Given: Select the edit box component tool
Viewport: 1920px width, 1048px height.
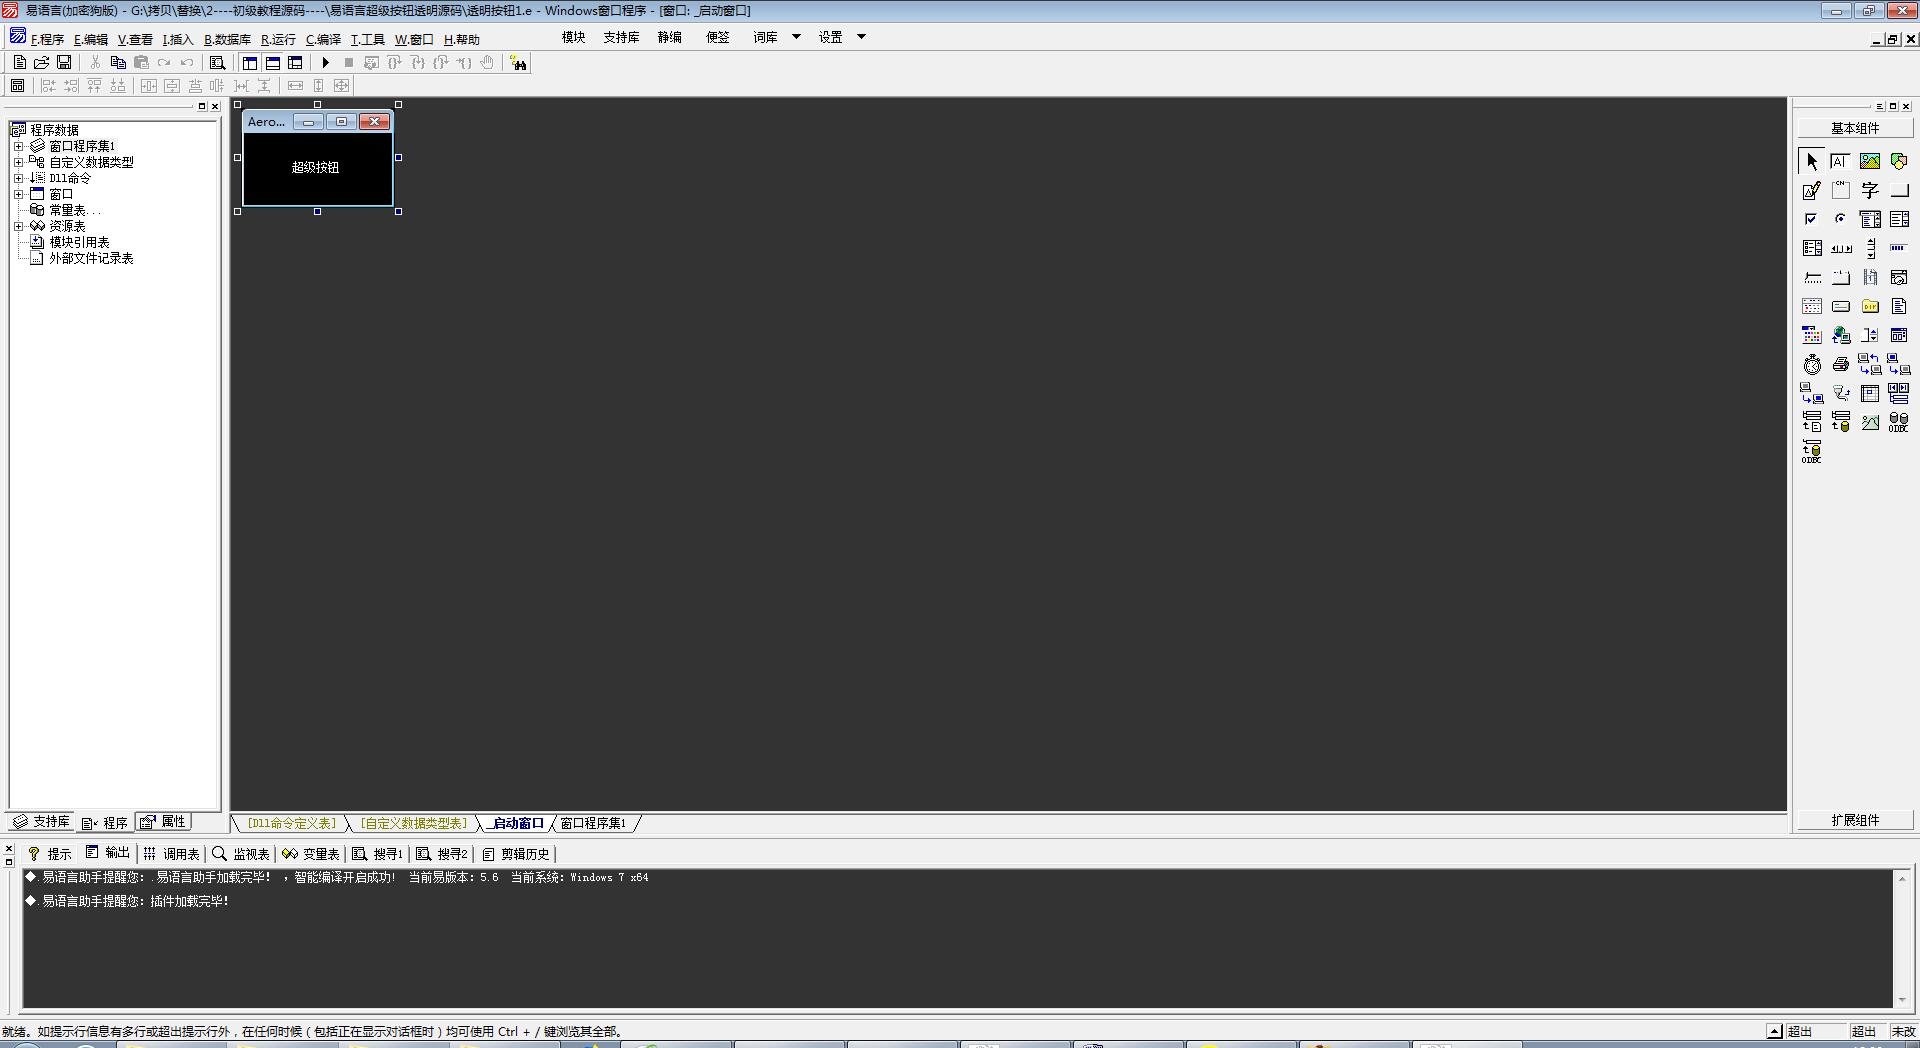Looking at the screenshot, I should (x=1840, y=161).
